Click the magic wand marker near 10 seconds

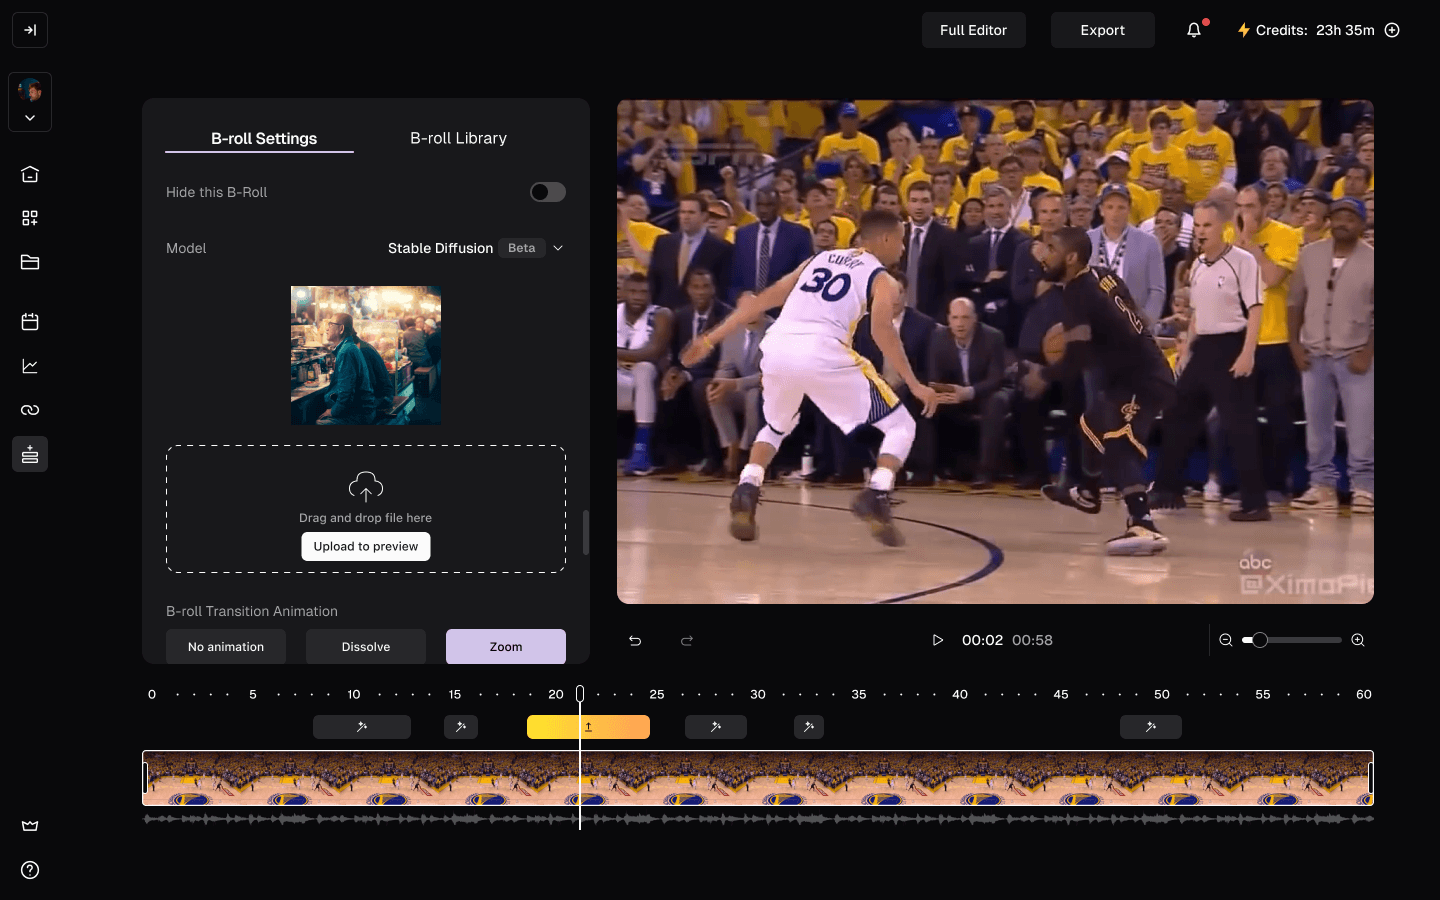click(x=362, y=727)
